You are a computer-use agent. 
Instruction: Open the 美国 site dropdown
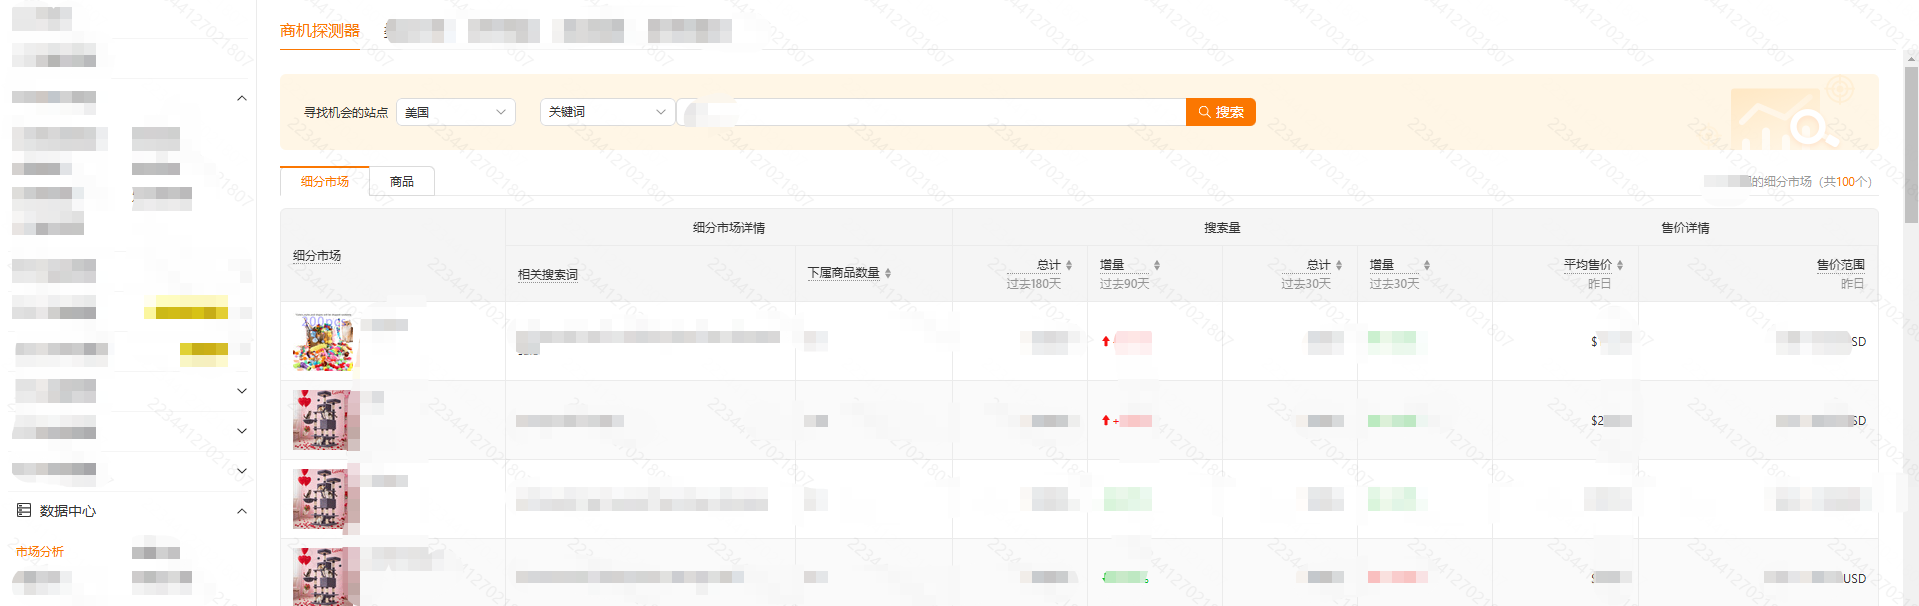pos(456,112)
